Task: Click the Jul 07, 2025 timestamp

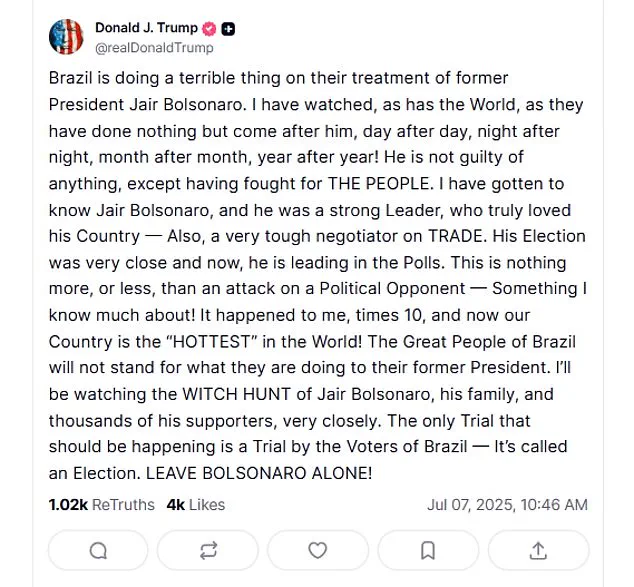Action: point(507,505)
